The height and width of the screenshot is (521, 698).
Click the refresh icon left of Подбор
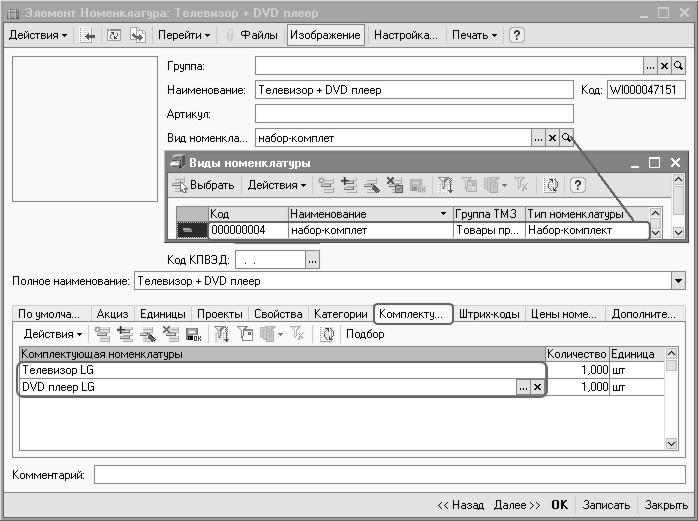click(327, 334)
